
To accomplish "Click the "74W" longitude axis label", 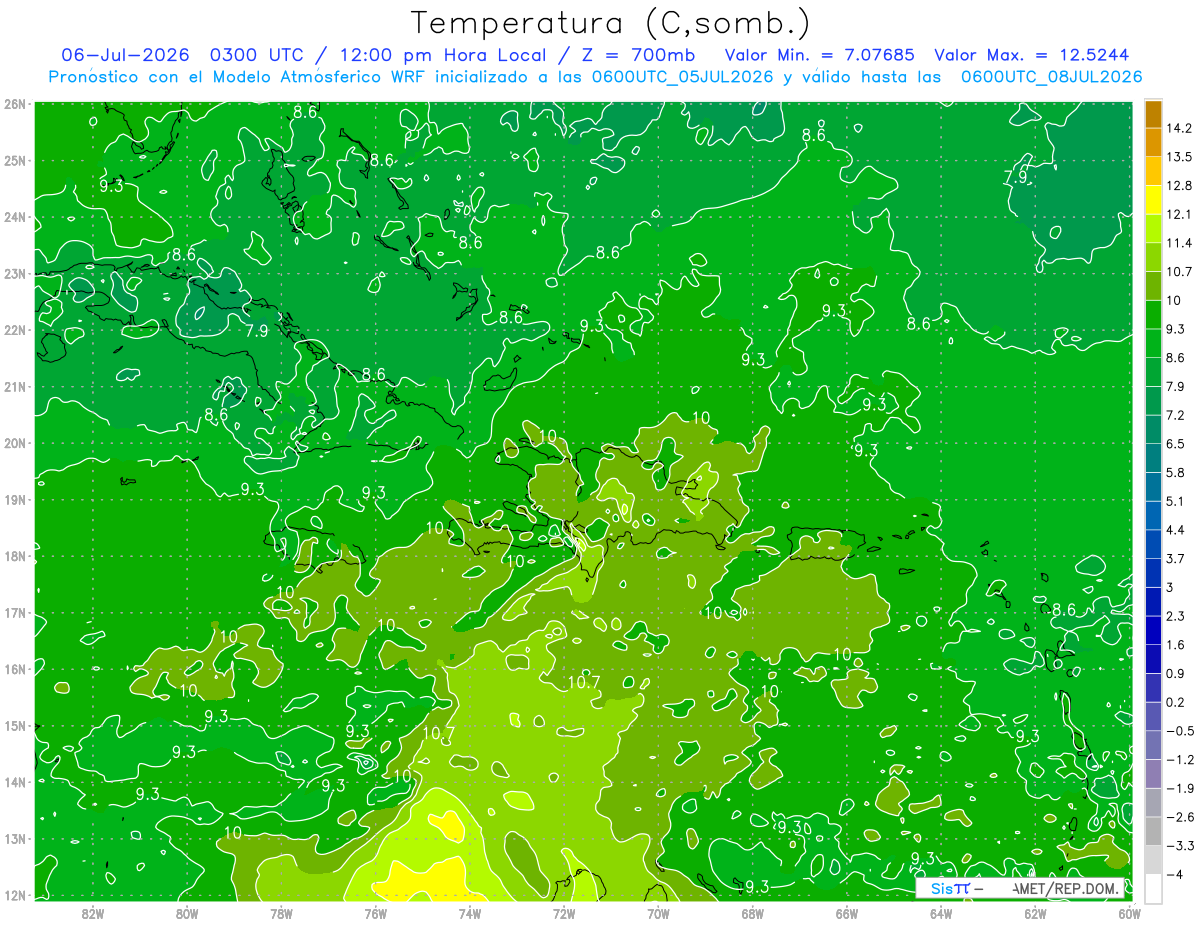I will [x=469, y=913].
